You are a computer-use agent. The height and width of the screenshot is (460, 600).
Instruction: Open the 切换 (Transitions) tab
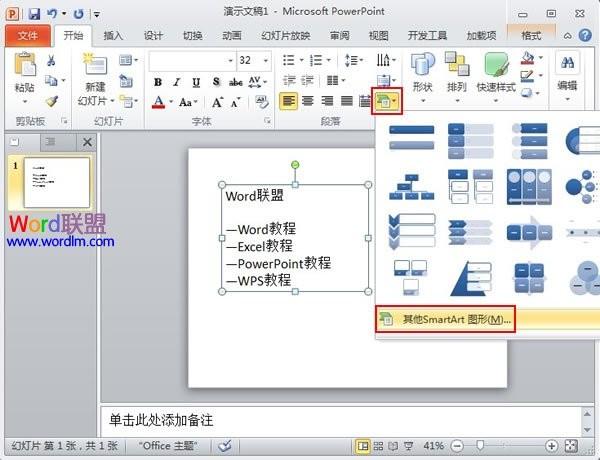tap(192, 36)
